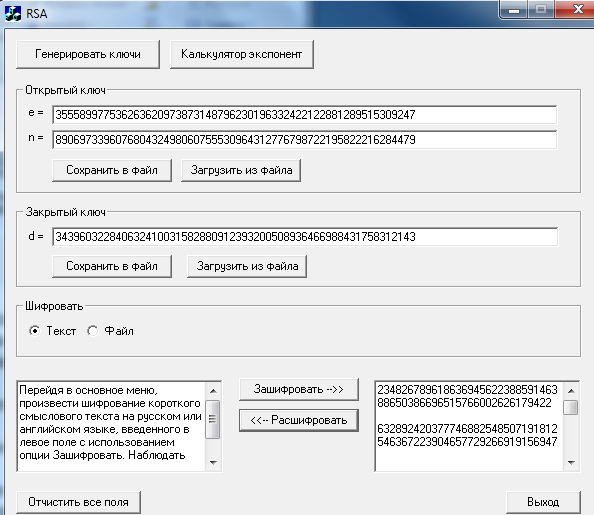Click ciphertext line starting 234826789618
Screen dimensions: 594x515
[x=467, y=390]
